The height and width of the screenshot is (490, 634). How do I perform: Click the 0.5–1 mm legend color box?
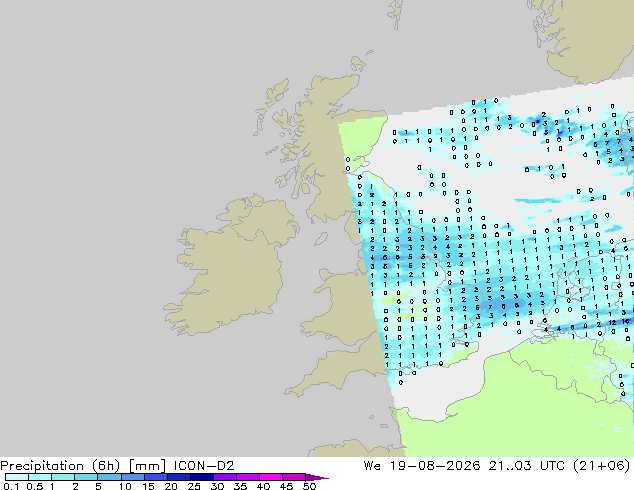tap(40, 477)
